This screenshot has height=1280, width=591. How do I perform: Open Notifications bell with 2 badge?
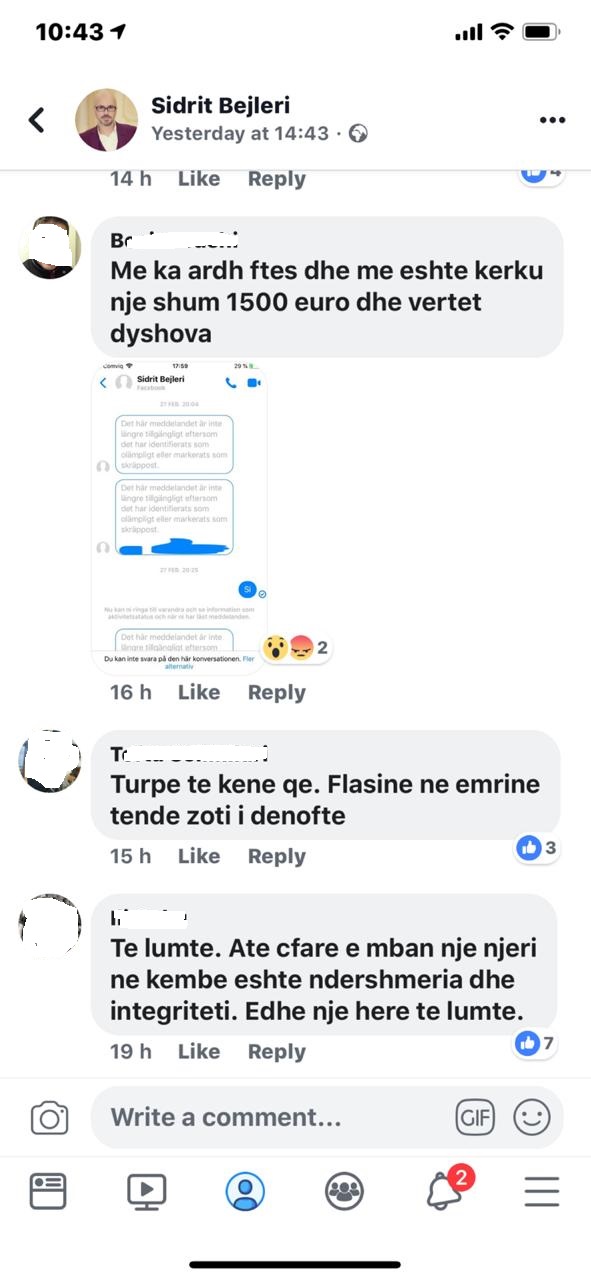tap(447, 1188)
